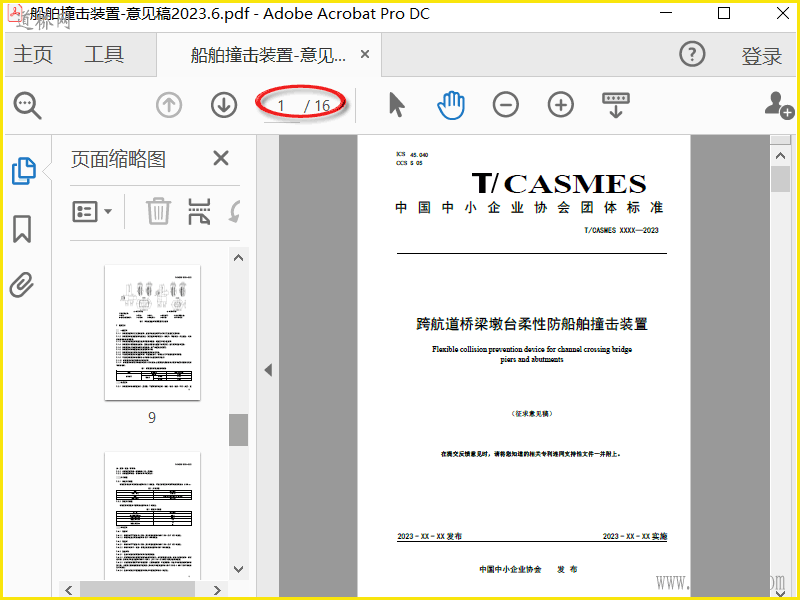
Task: Go to previous page with up arrow
Action: click(x=169, y=106)
